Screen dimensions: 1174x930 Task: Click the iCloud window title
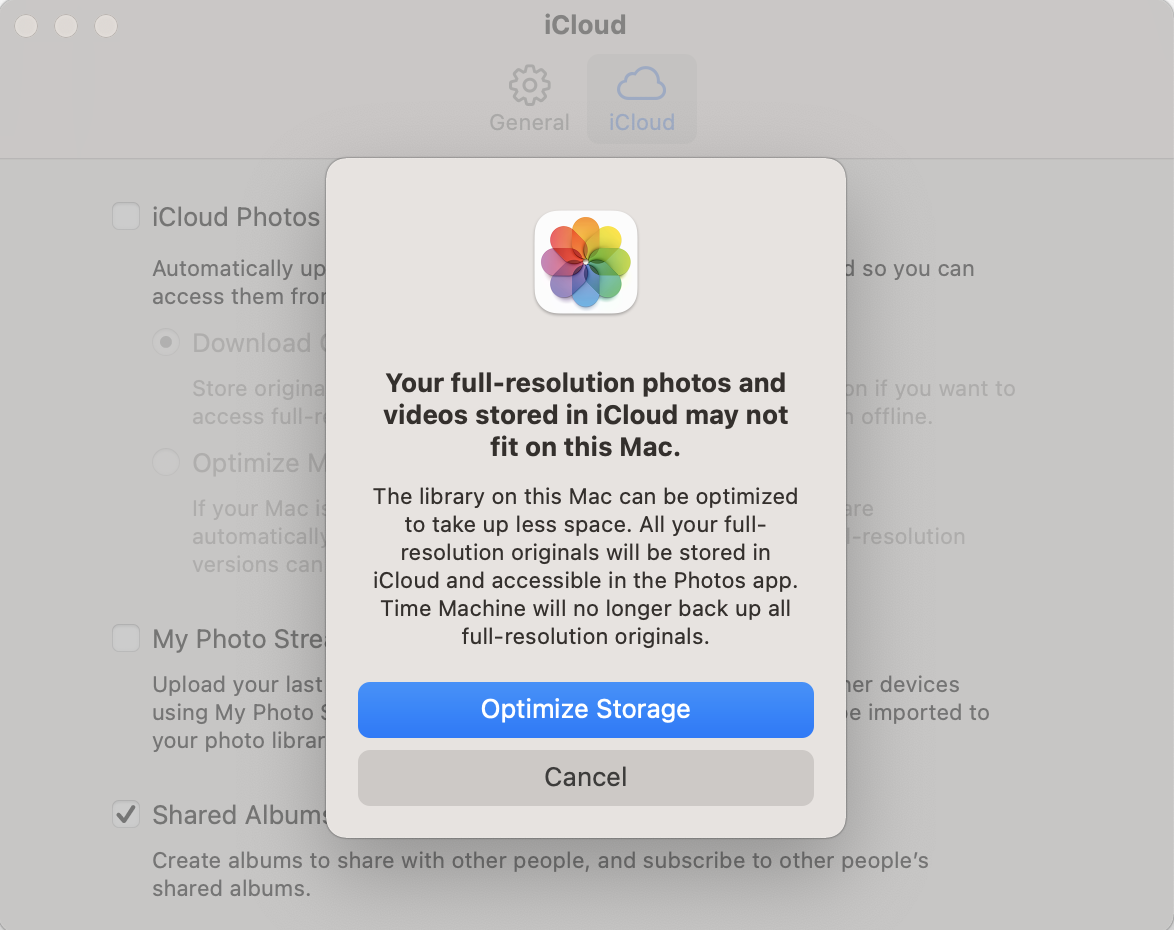(585, 25)
